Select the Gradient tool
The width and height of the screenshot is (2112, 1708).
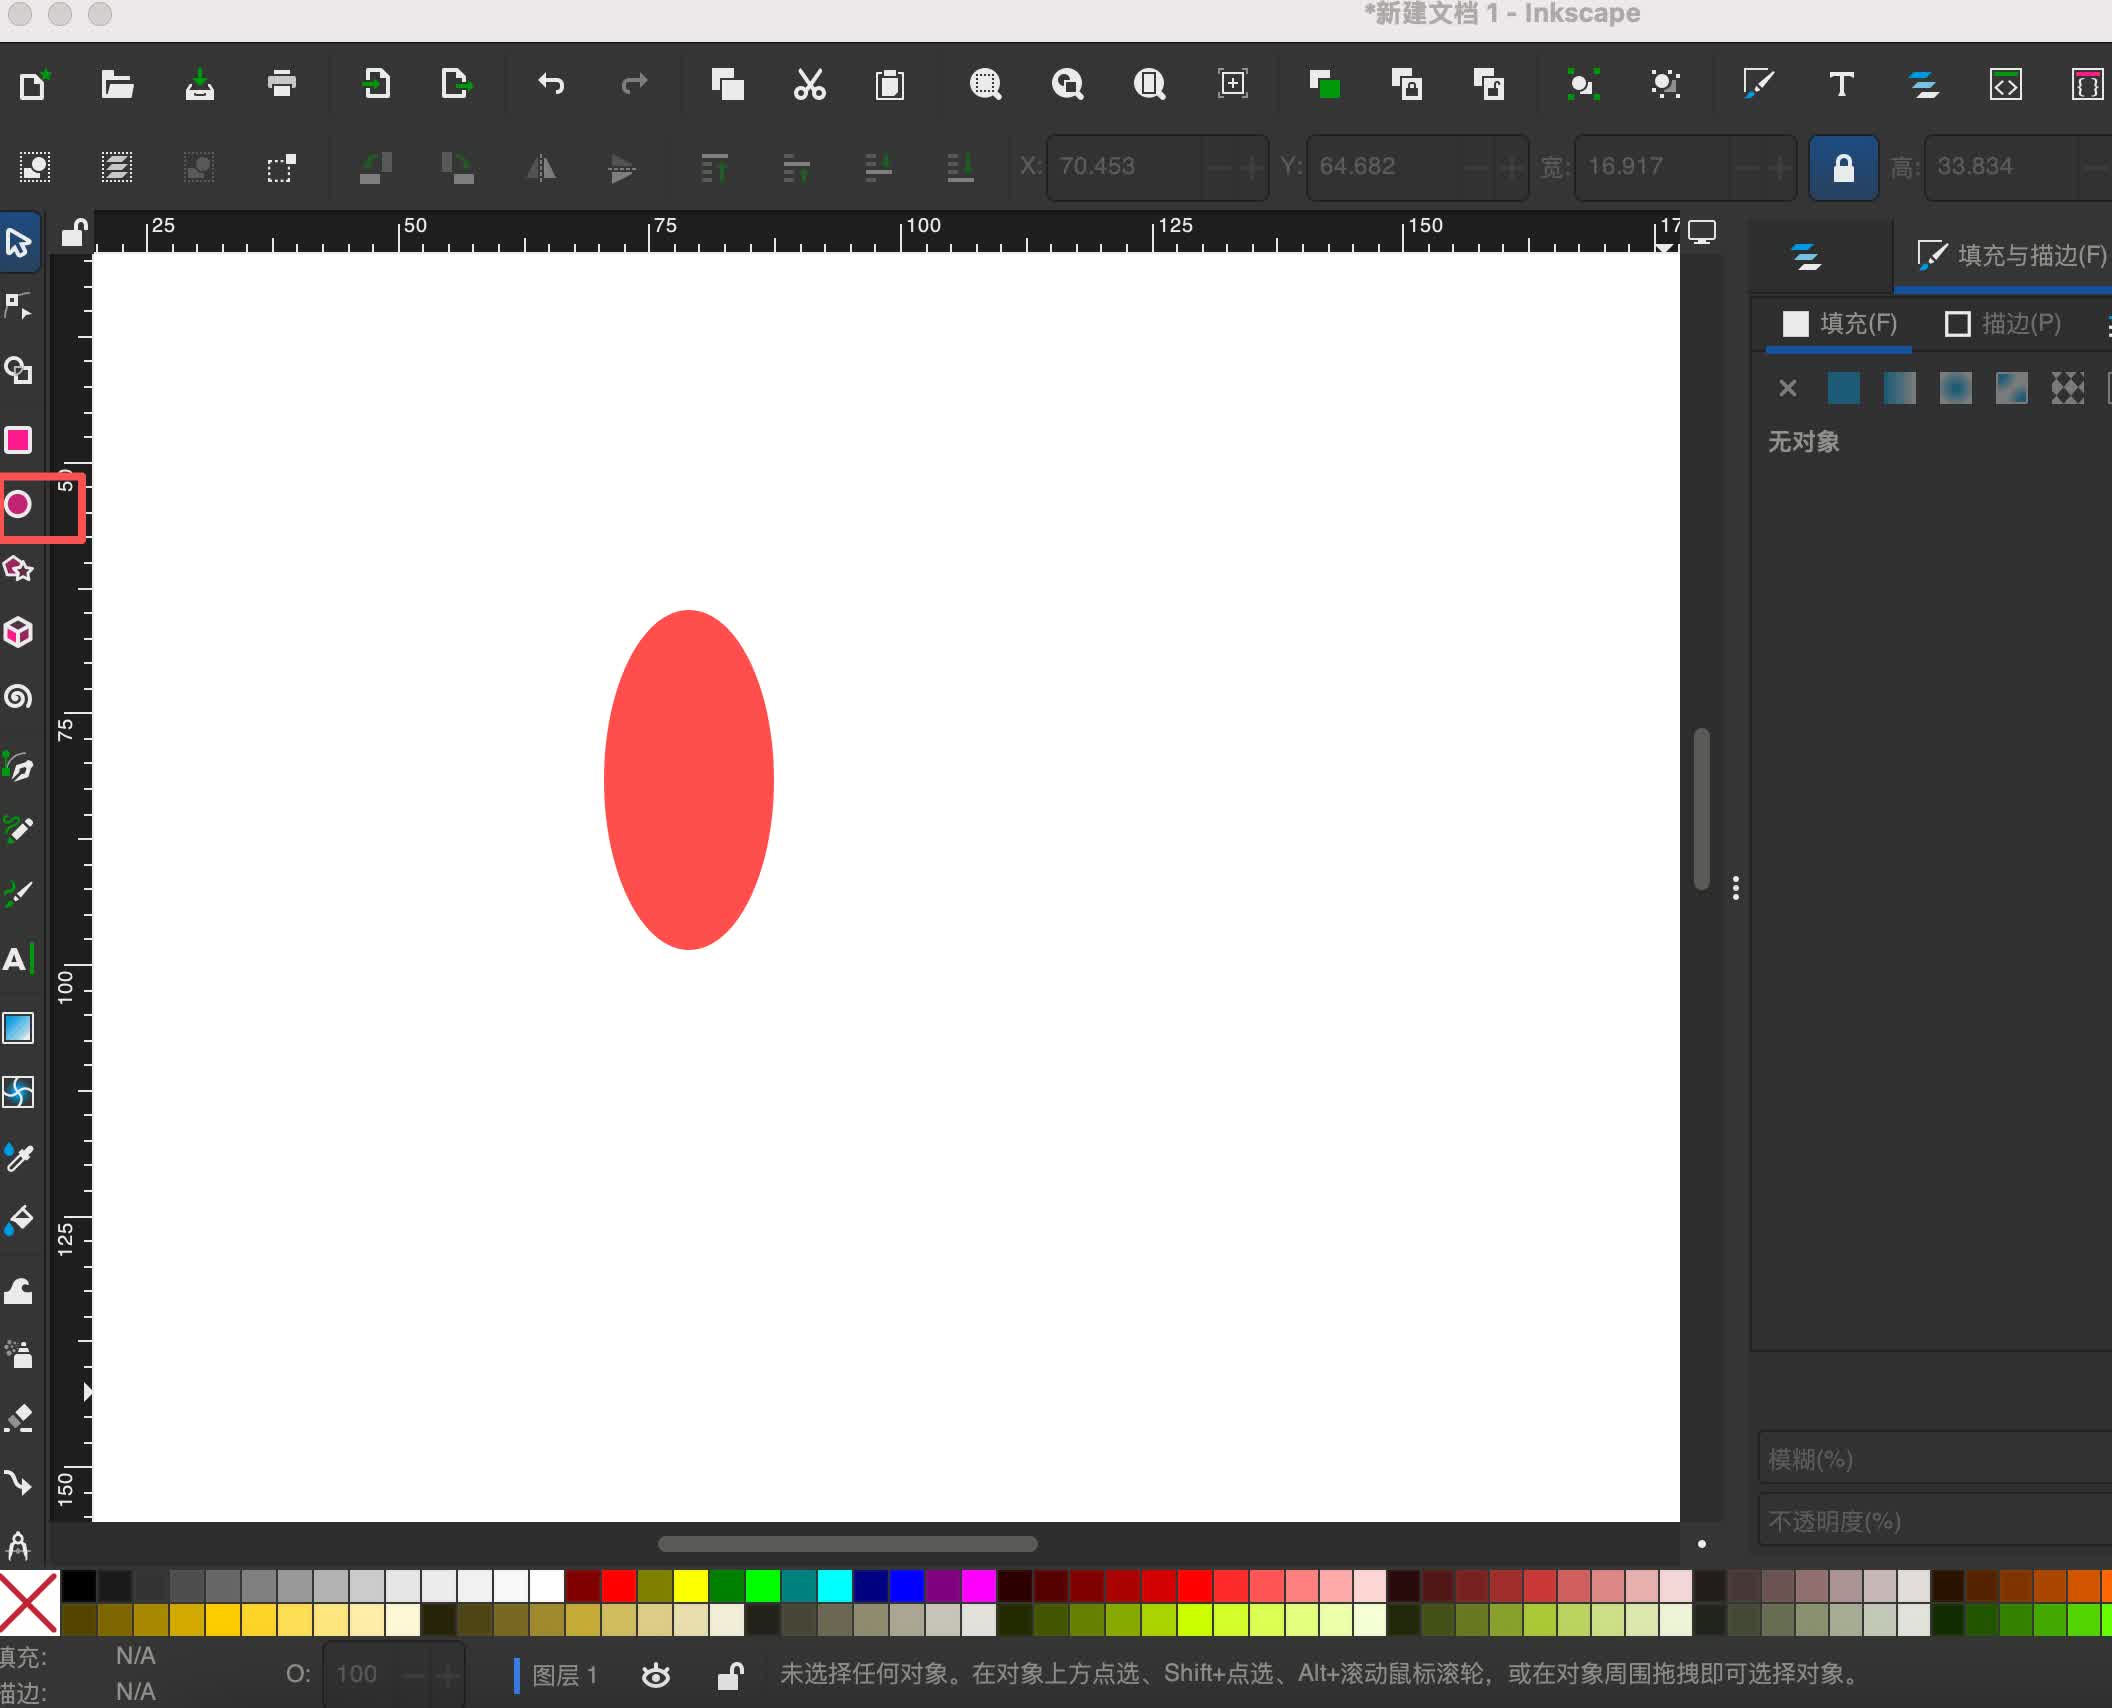click(x=19, y=1028)
